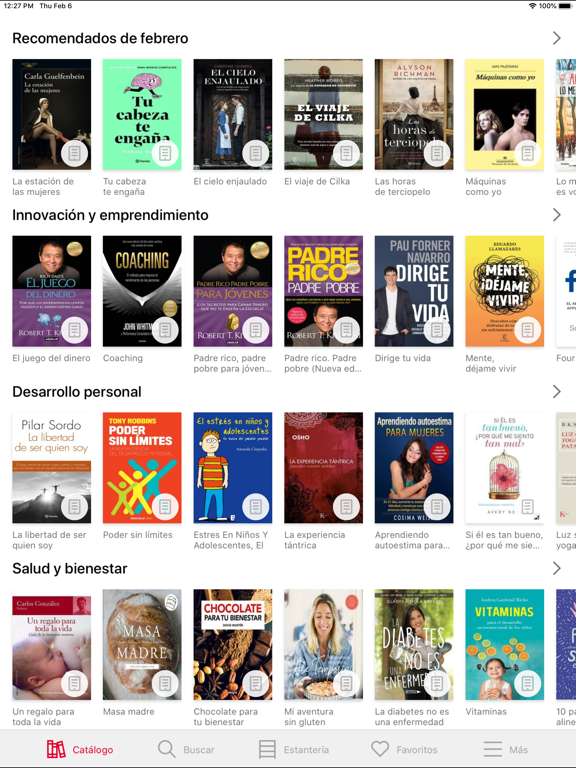Open the Estantería shelf icon

267,749
